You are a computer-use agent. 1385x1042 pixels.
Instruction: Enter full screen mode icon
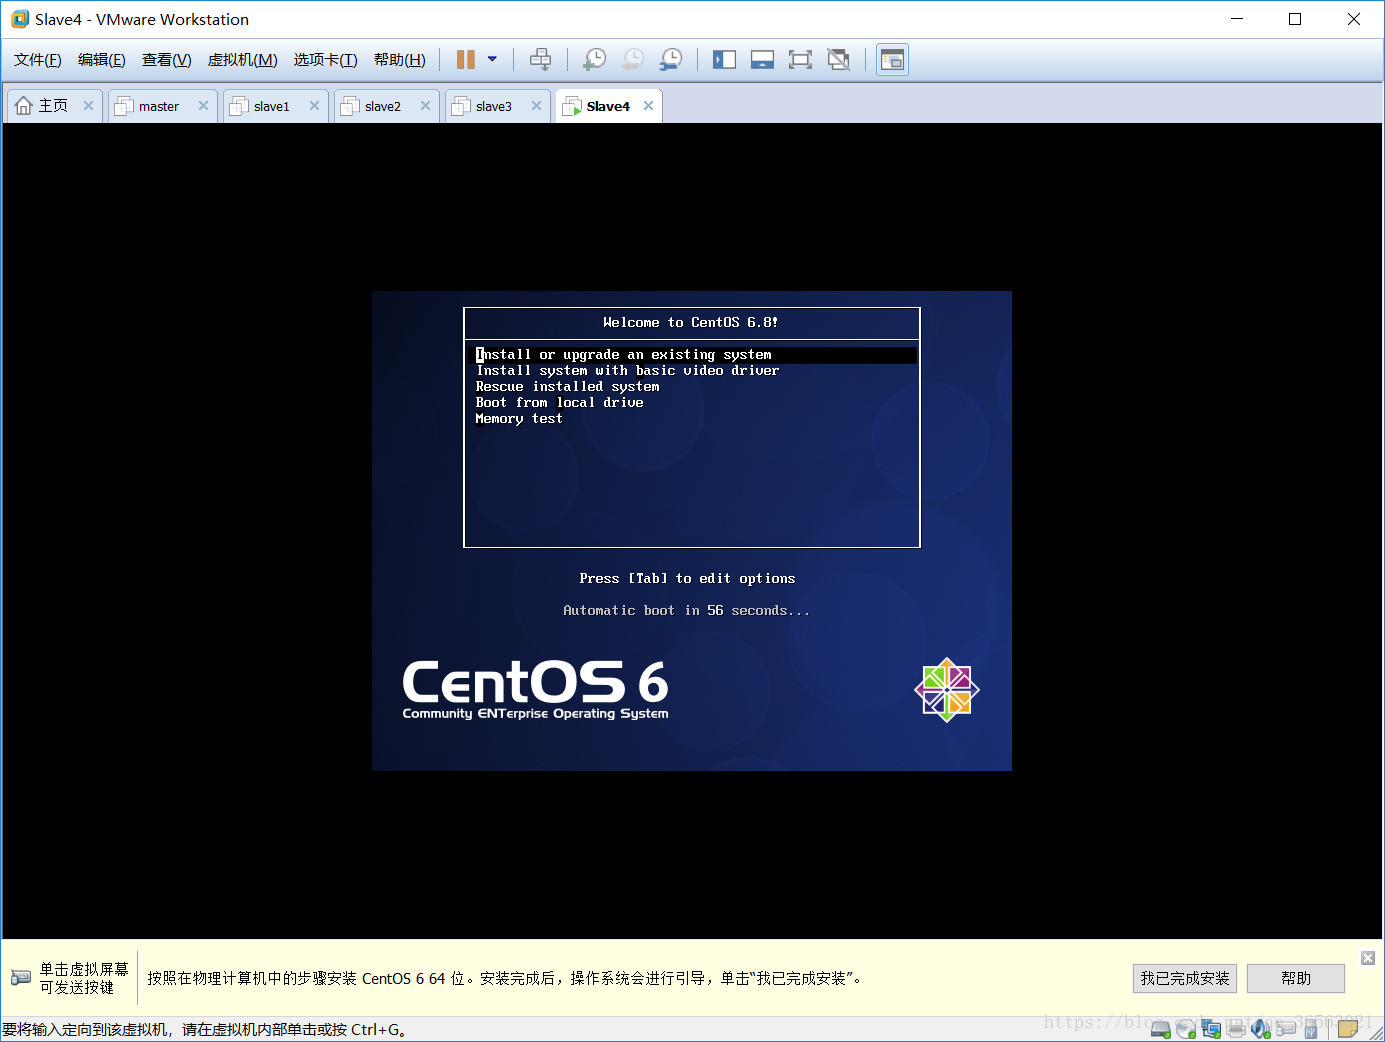coord(800,60)
